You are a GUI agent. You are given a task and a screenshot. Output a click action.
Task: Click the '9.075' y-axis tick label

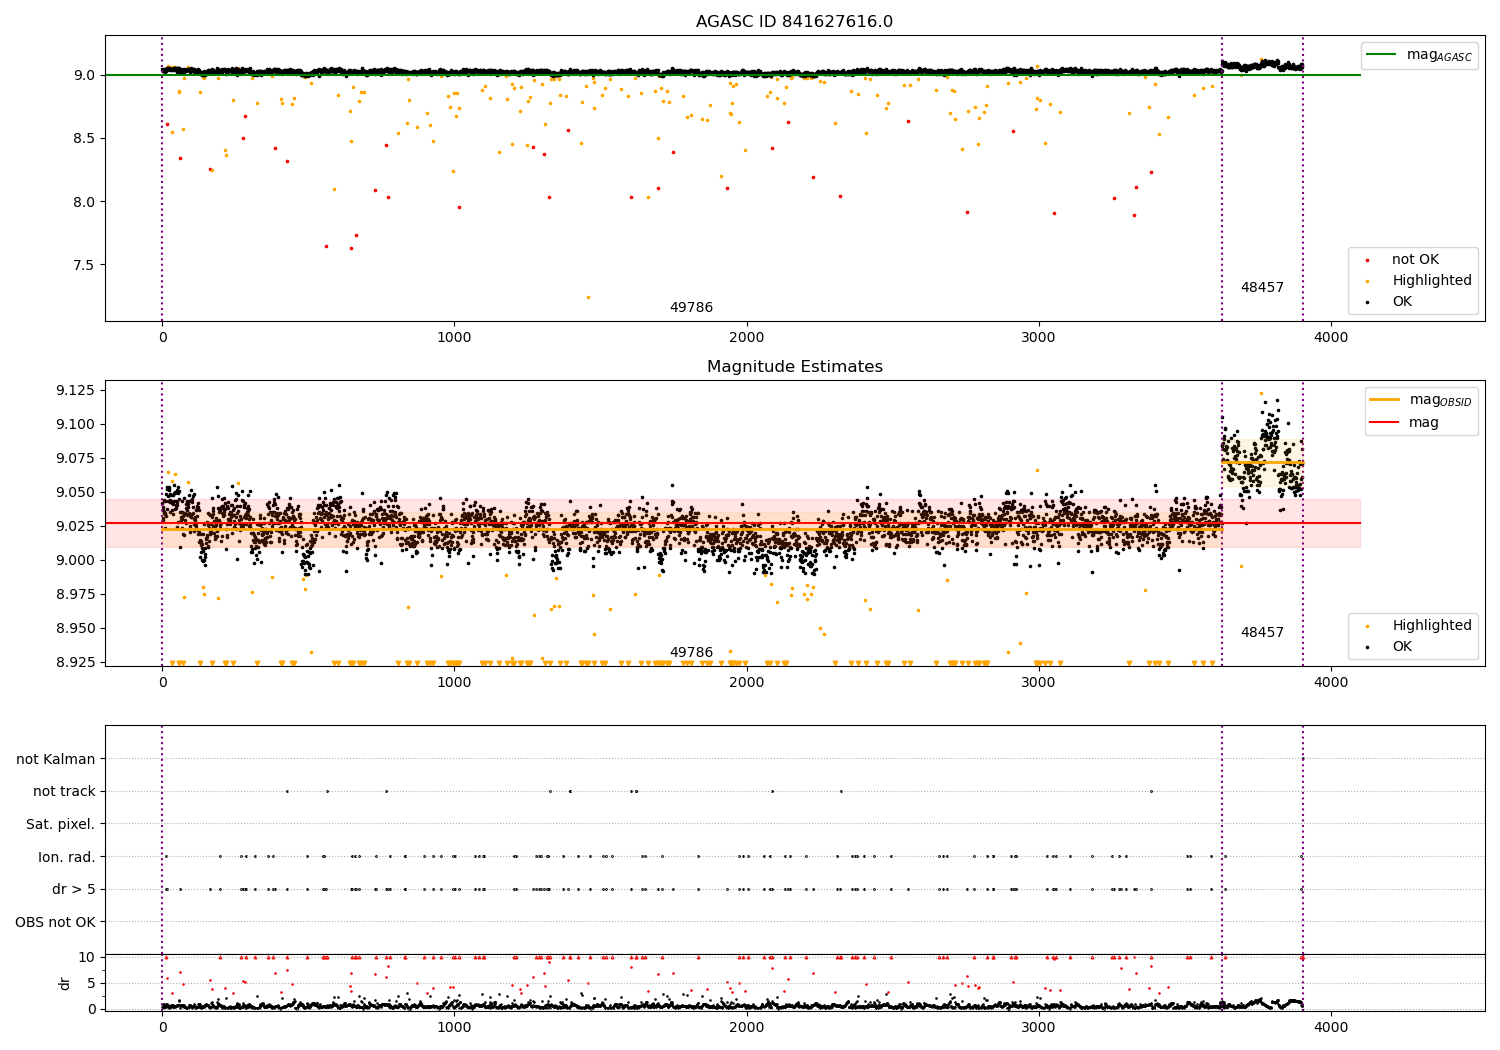coord(76,458)
